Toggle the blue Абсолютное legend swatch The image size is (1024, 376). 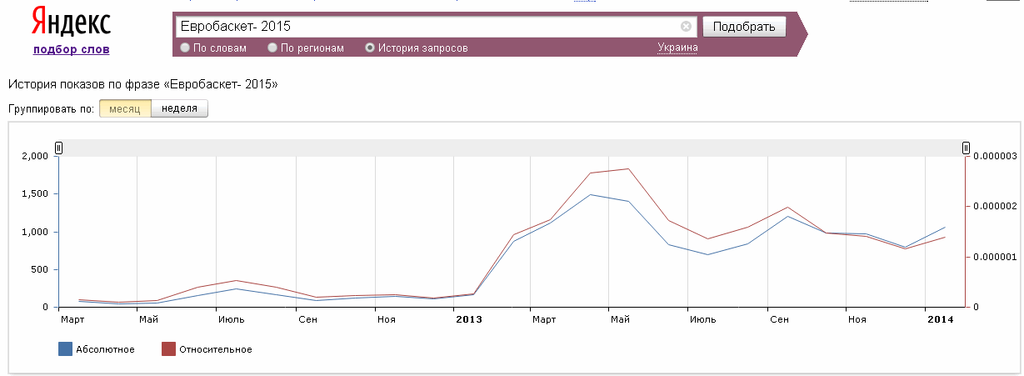[65, 349]
